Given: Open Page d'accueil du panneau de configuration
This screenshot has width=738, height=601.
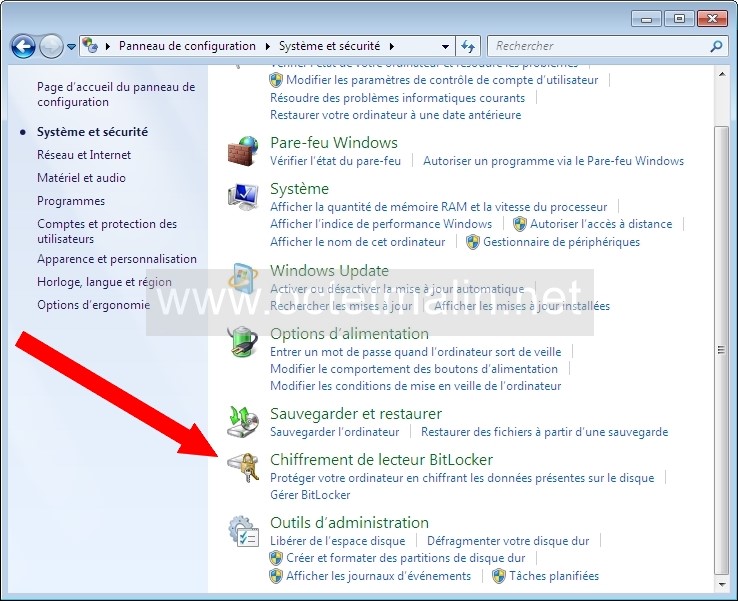Looking at the screenshot, I should click(x=116, y=95).
